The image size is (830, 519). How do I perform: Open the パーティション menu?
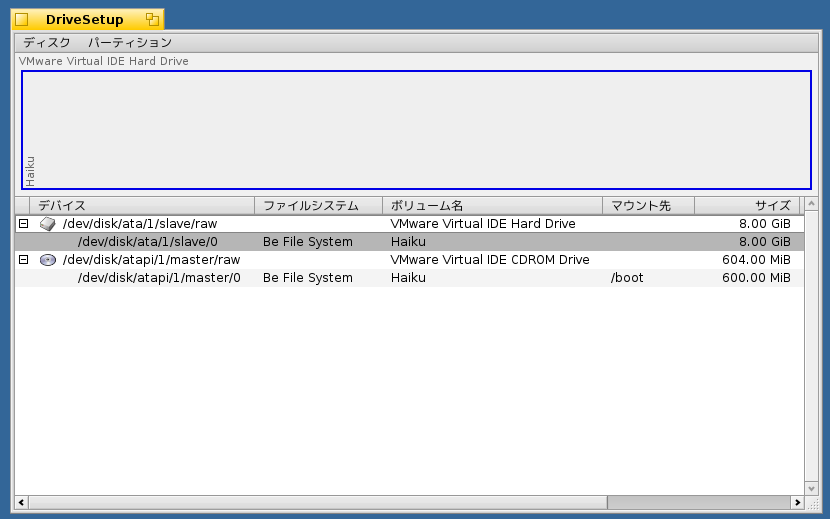pyautogui.click(x=130, y=42)
